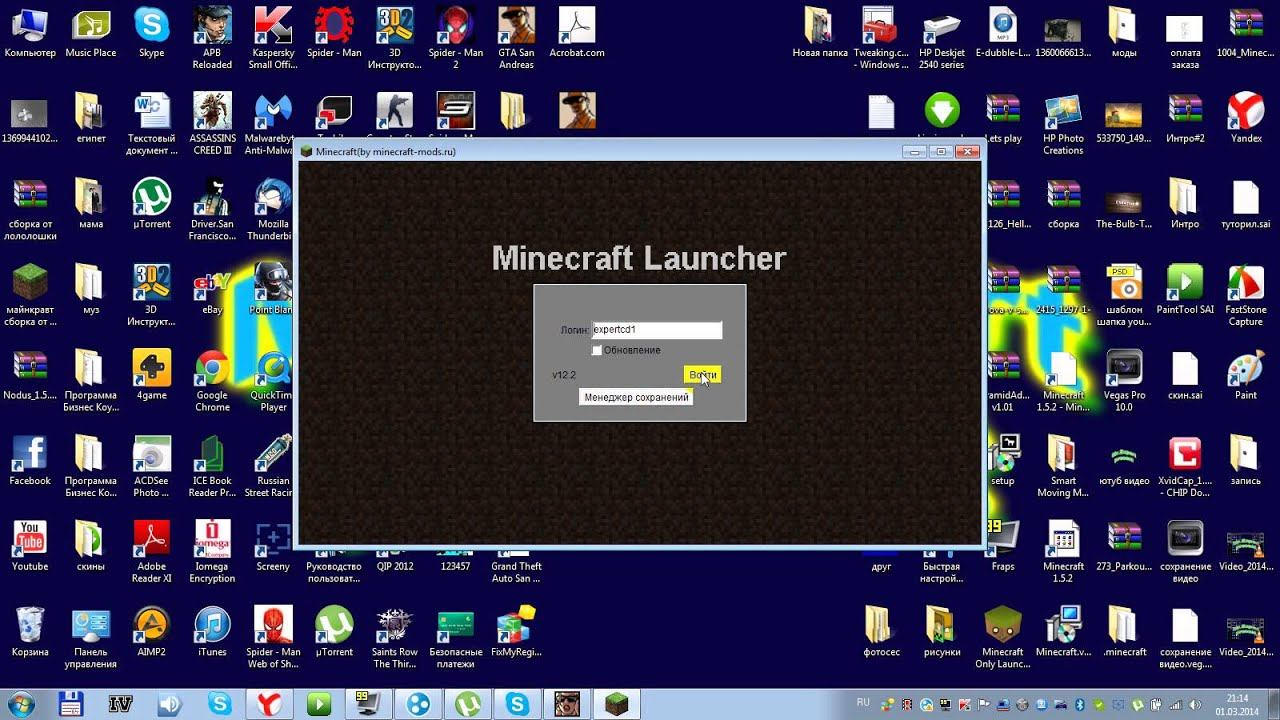Select the iTunes desktop shortcut
The height and width of the screenshot is (720, 1280).
click(212, 633)
